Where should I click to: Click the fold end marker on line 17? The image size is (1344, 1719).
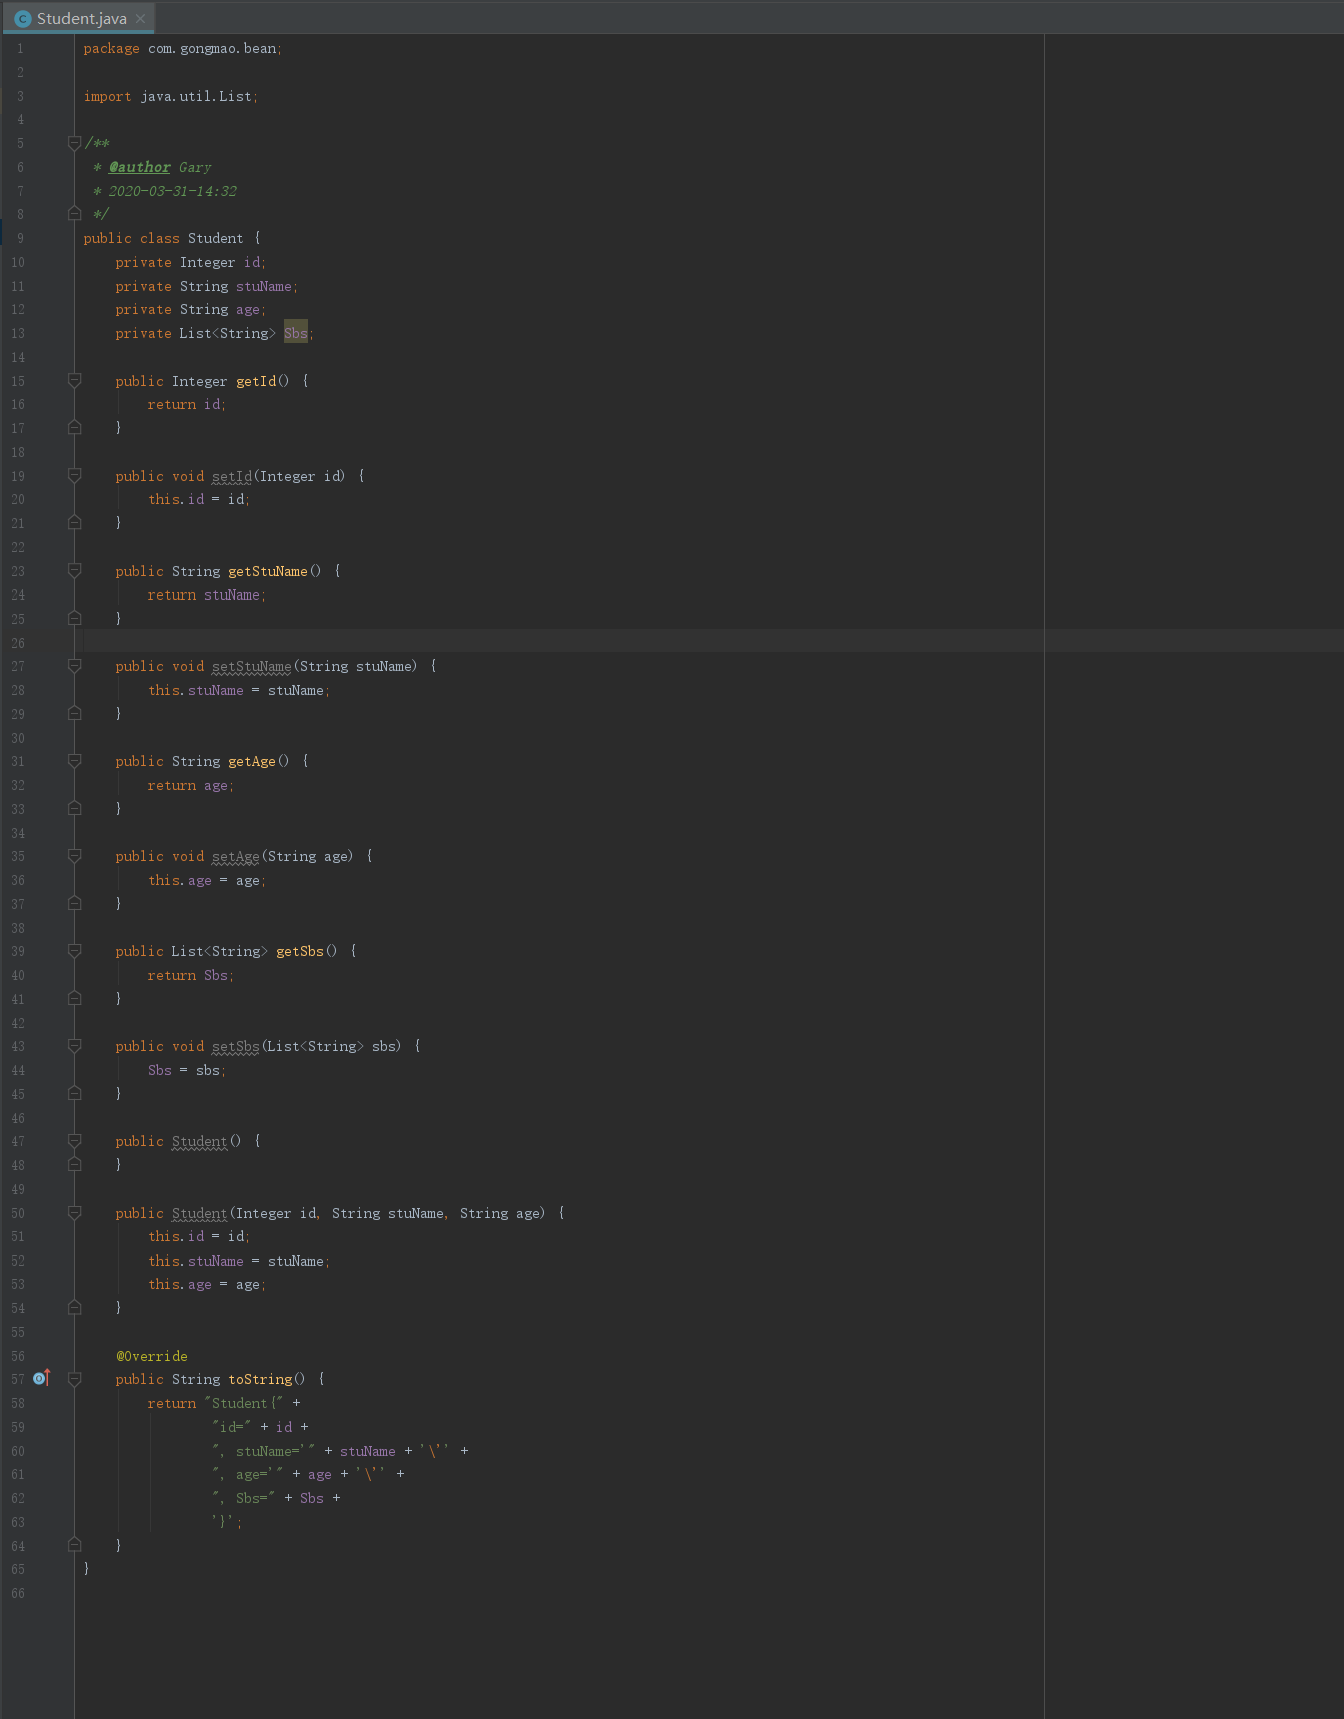coord(74,428)
